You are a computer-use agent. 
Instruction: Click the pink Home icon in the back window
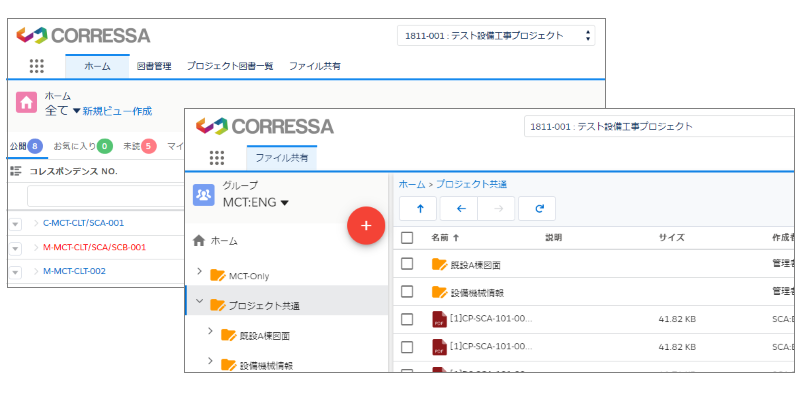tap(27, 102)
